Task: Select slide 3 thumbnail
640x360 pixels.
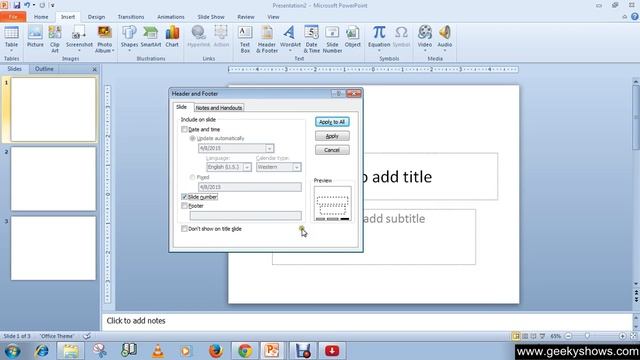Action: pyautogui.click(x=53, y=248)
